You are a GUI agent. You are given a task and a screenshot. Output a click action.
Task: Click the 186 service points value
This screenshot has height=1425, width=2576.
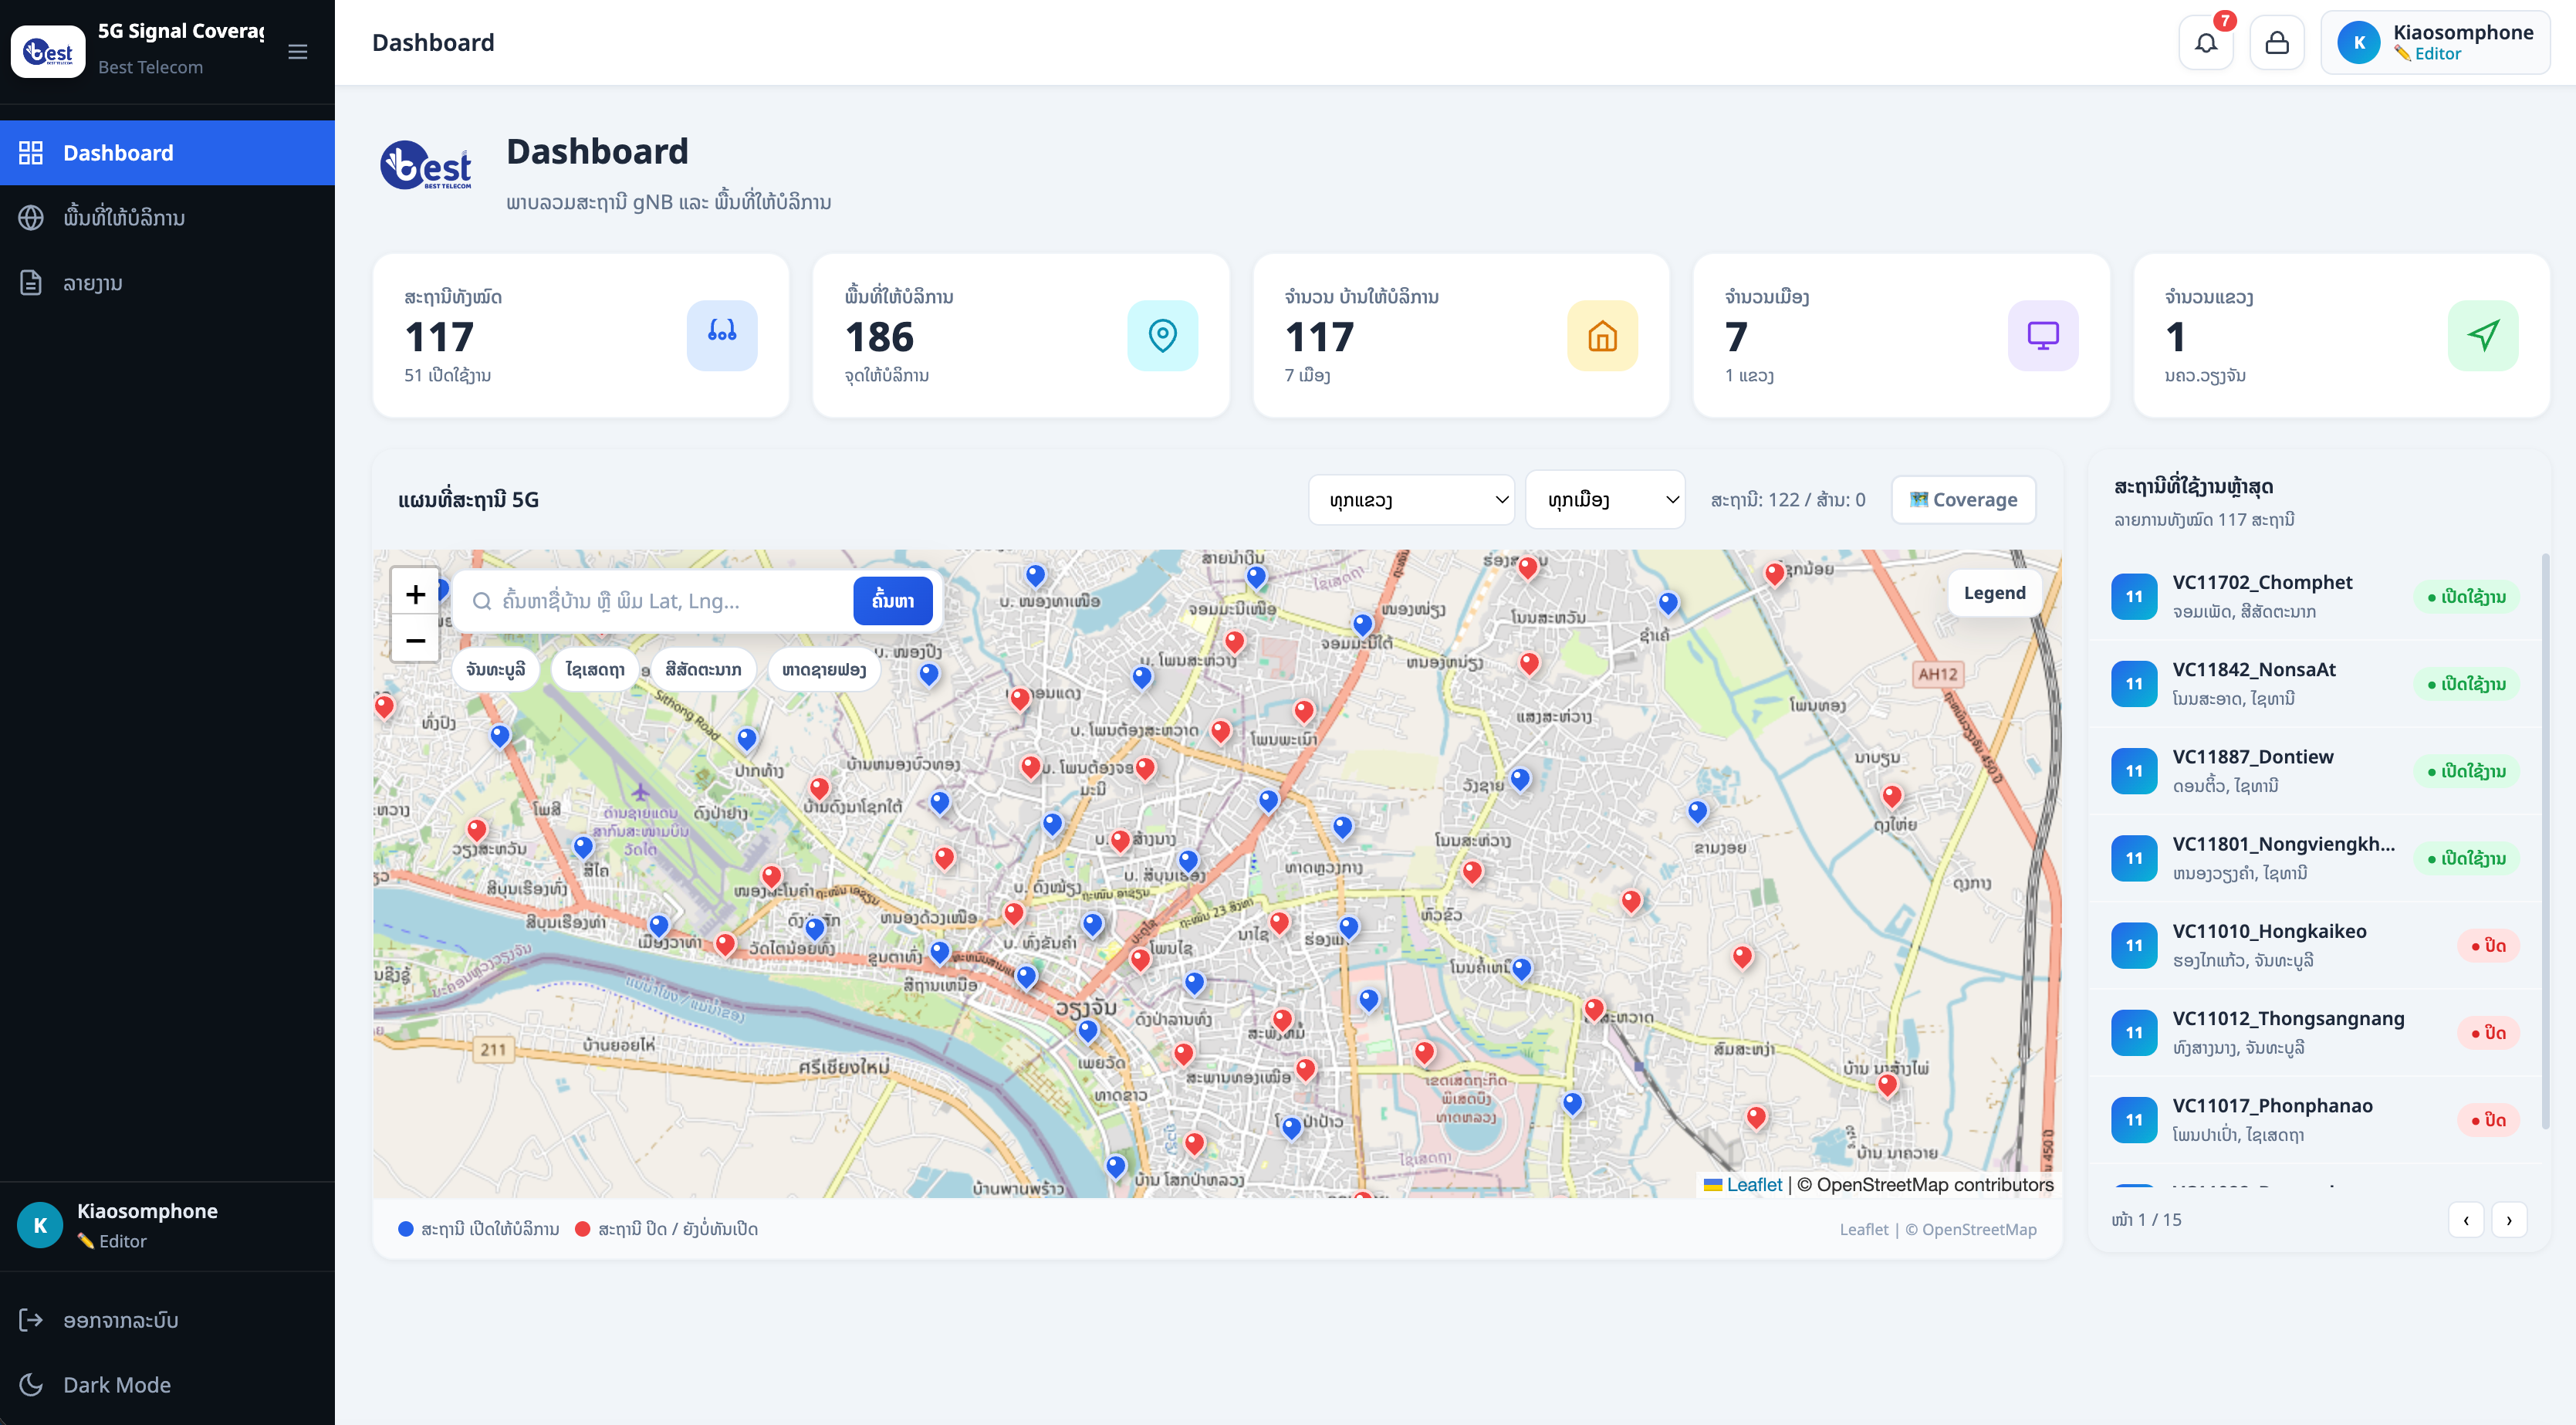(879, 337)
